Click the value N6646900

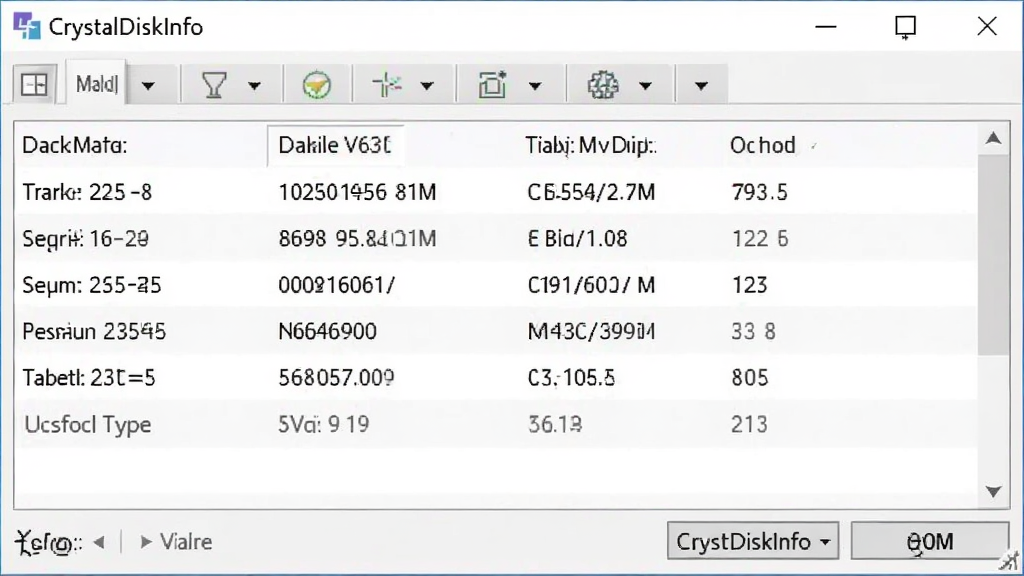click(x=328, y=331)
